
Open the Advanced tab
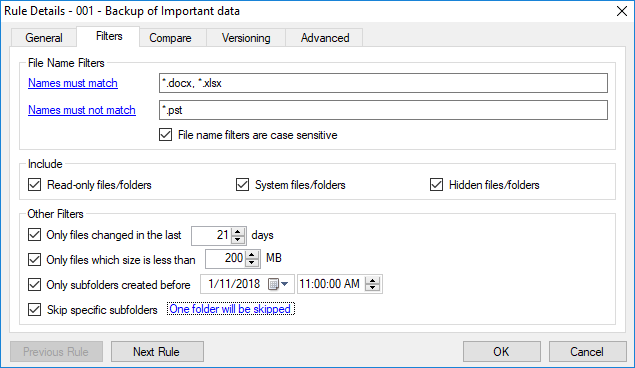(x=325, y=38)
